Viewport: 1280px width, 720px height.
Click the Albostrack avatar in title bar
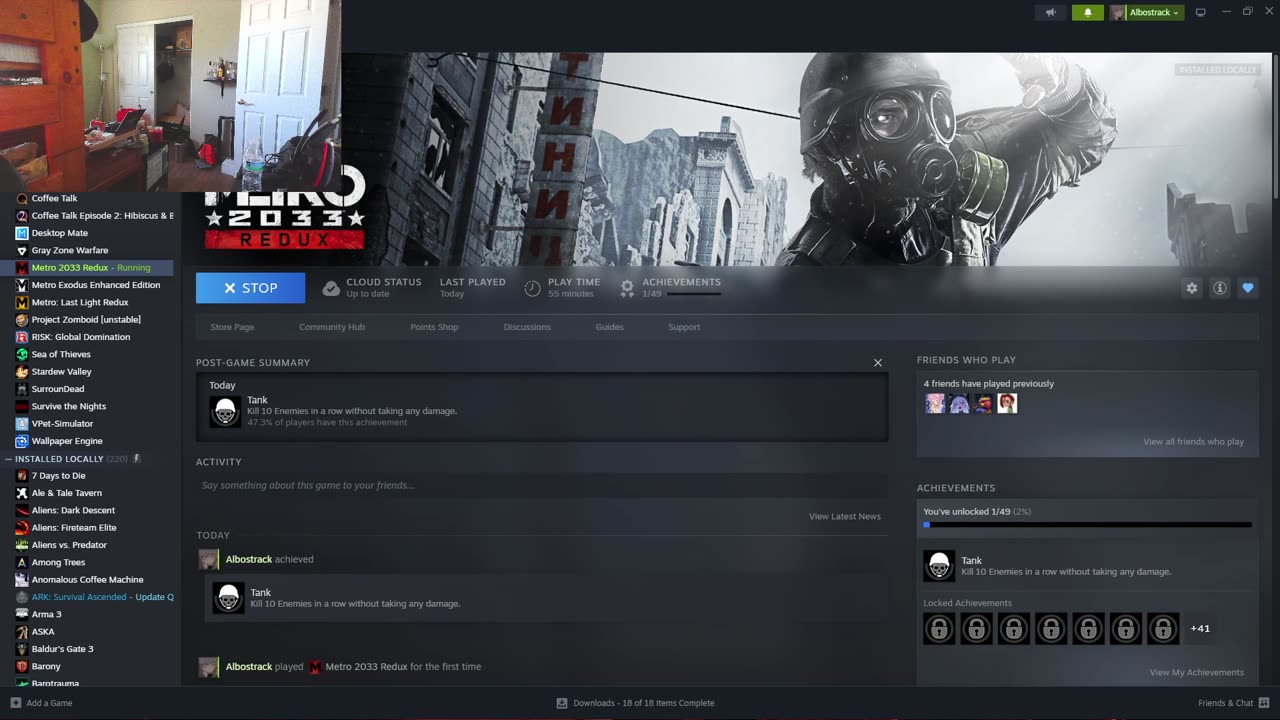(1117, 13)
